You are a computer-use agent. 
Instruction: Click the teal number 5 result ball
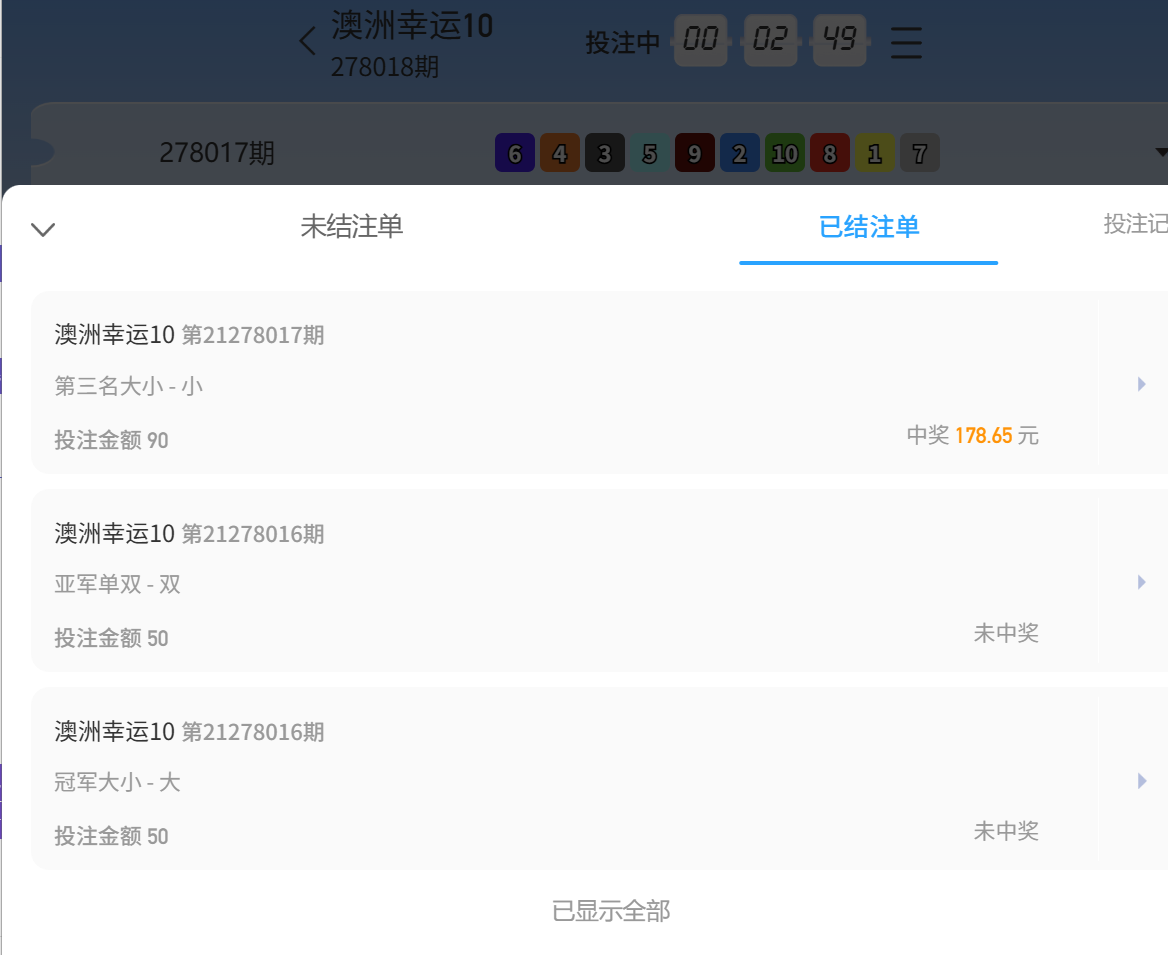click(x=649, y=152)
